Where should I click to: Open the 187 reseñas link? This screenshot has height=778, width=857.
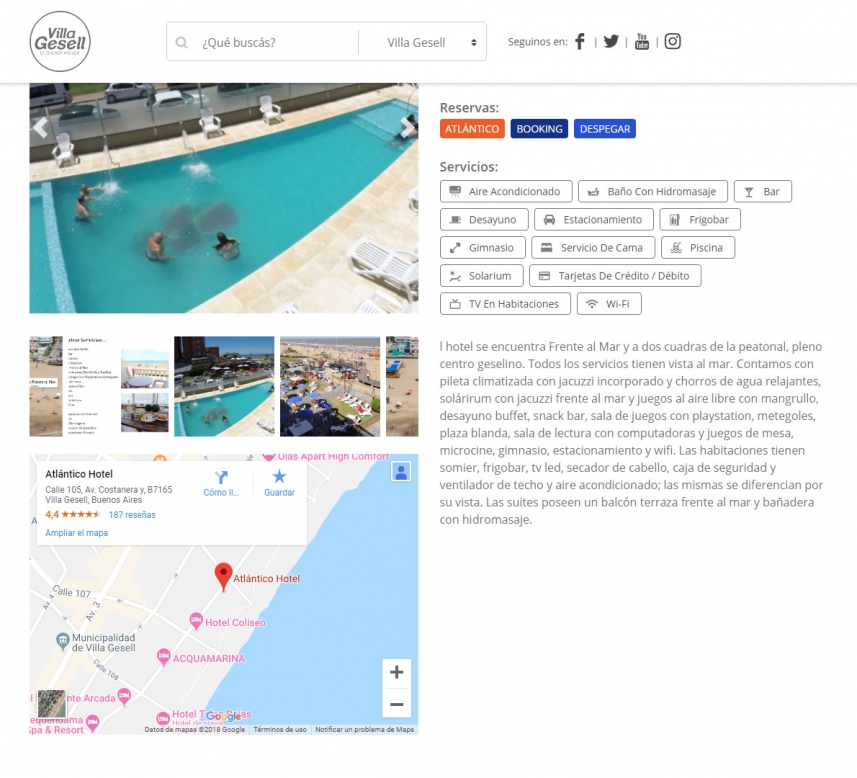click(x=132, y=514)
